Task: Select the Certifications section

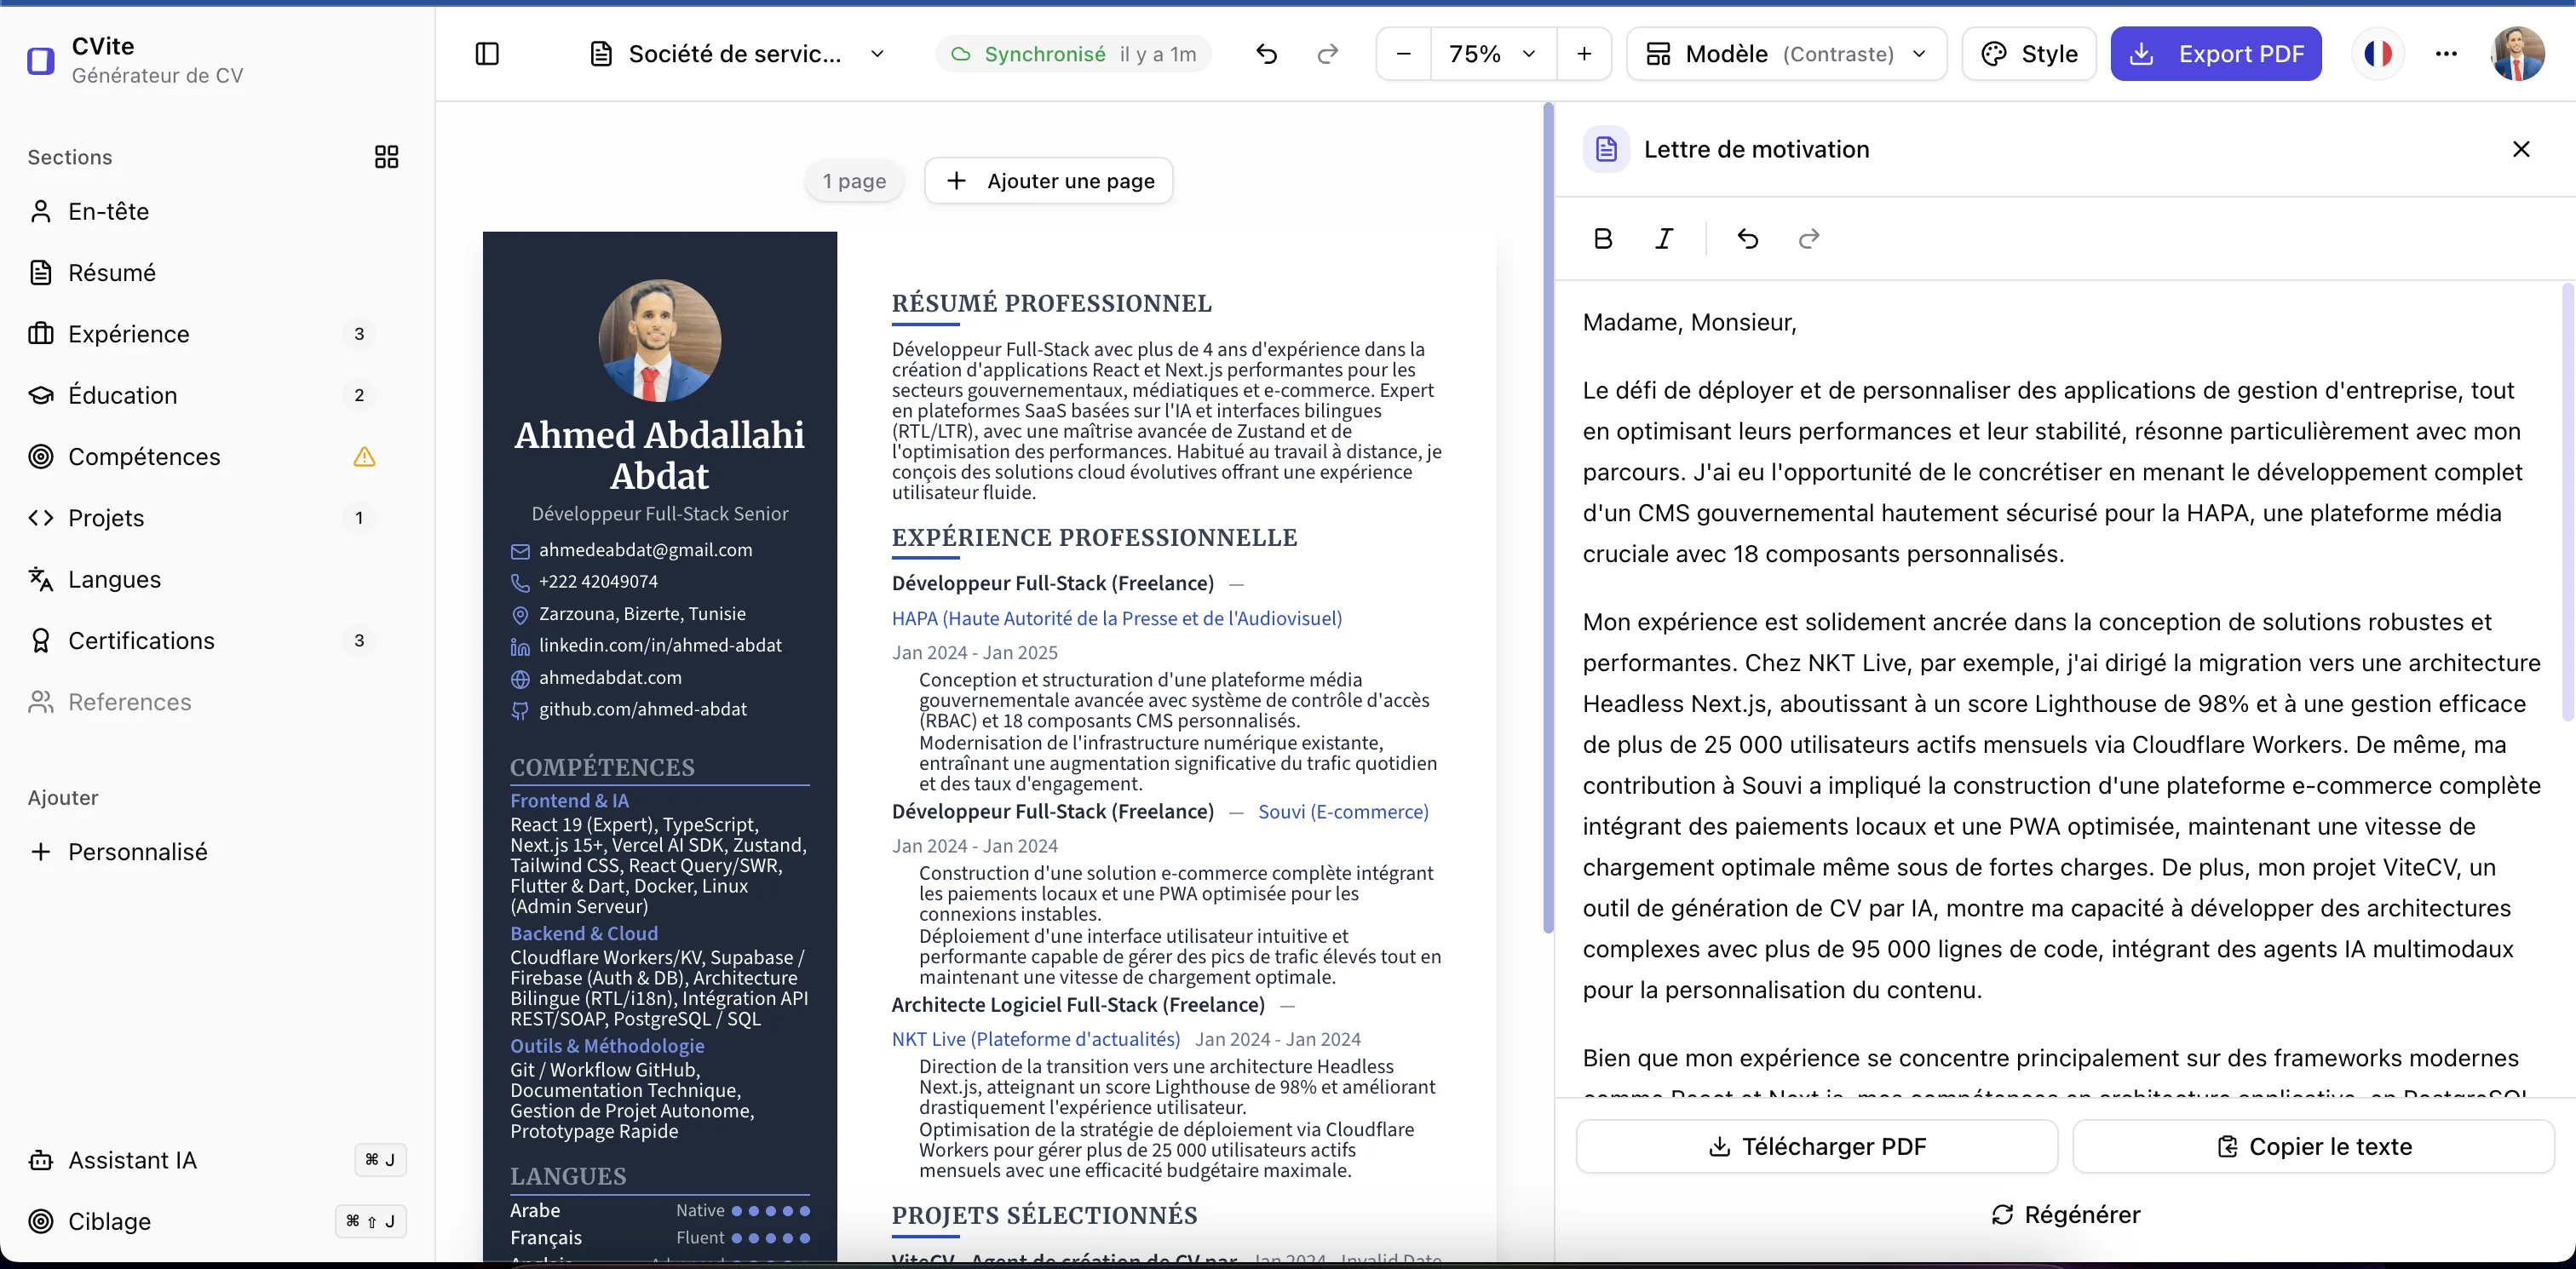Action: point(140,640)
